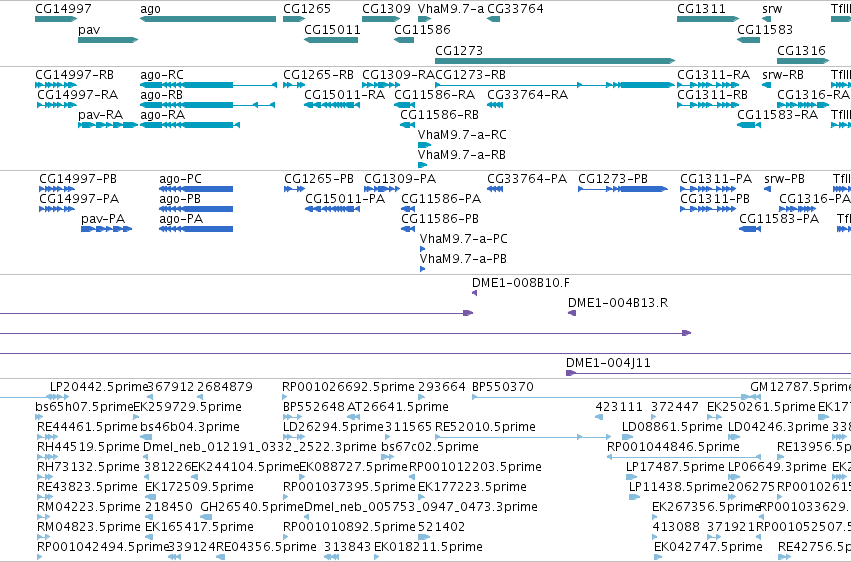The height and width of the screenshot is (562, 851).
Task: Select the DME1-008B10.F clone label
Action: [521, 283]
